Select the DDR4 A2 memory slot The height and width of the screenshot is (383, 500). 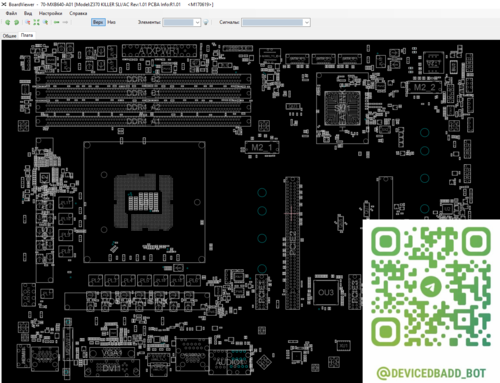click(143, 107)
